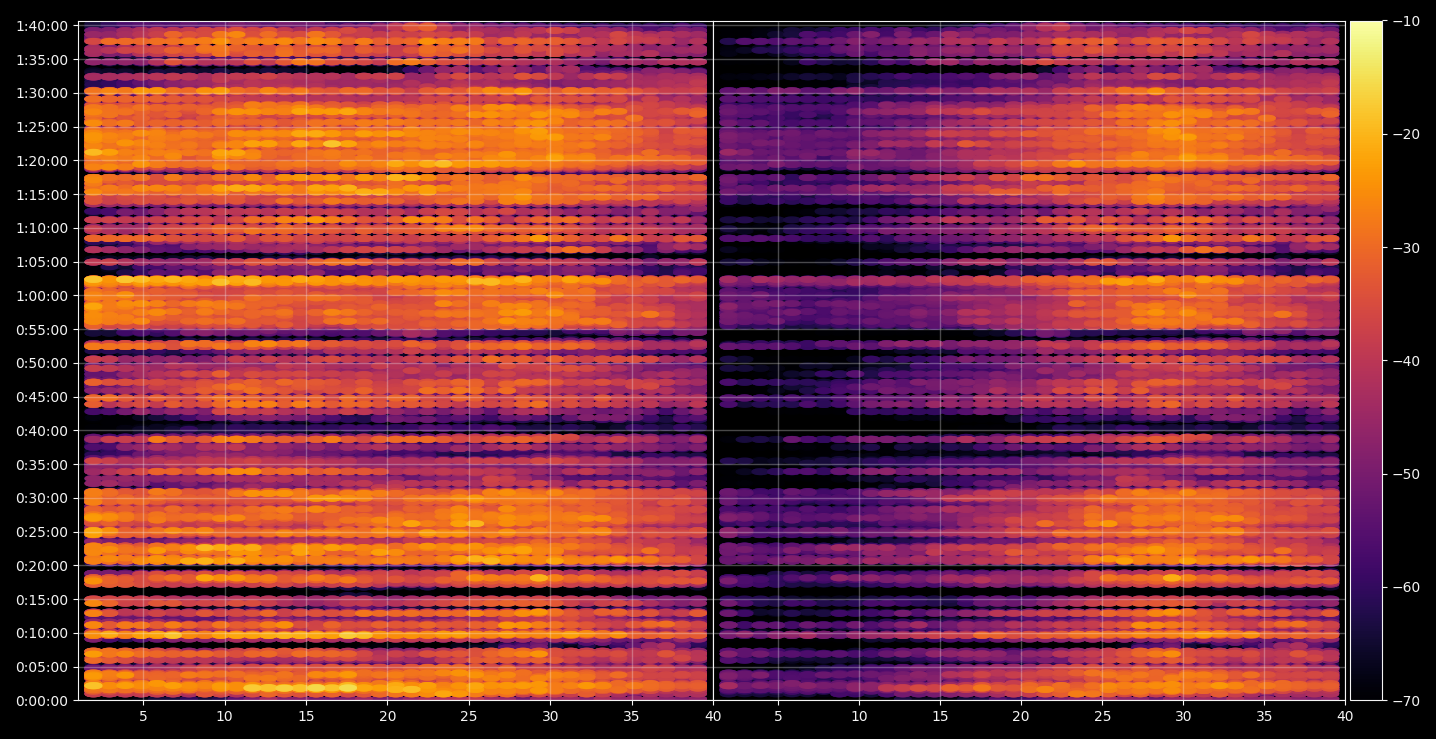Image resolution: width=1436 pixels, height=739 pixels.
Task: Select the 0:40:00 y-axis tick label
Action: [43, 431]
